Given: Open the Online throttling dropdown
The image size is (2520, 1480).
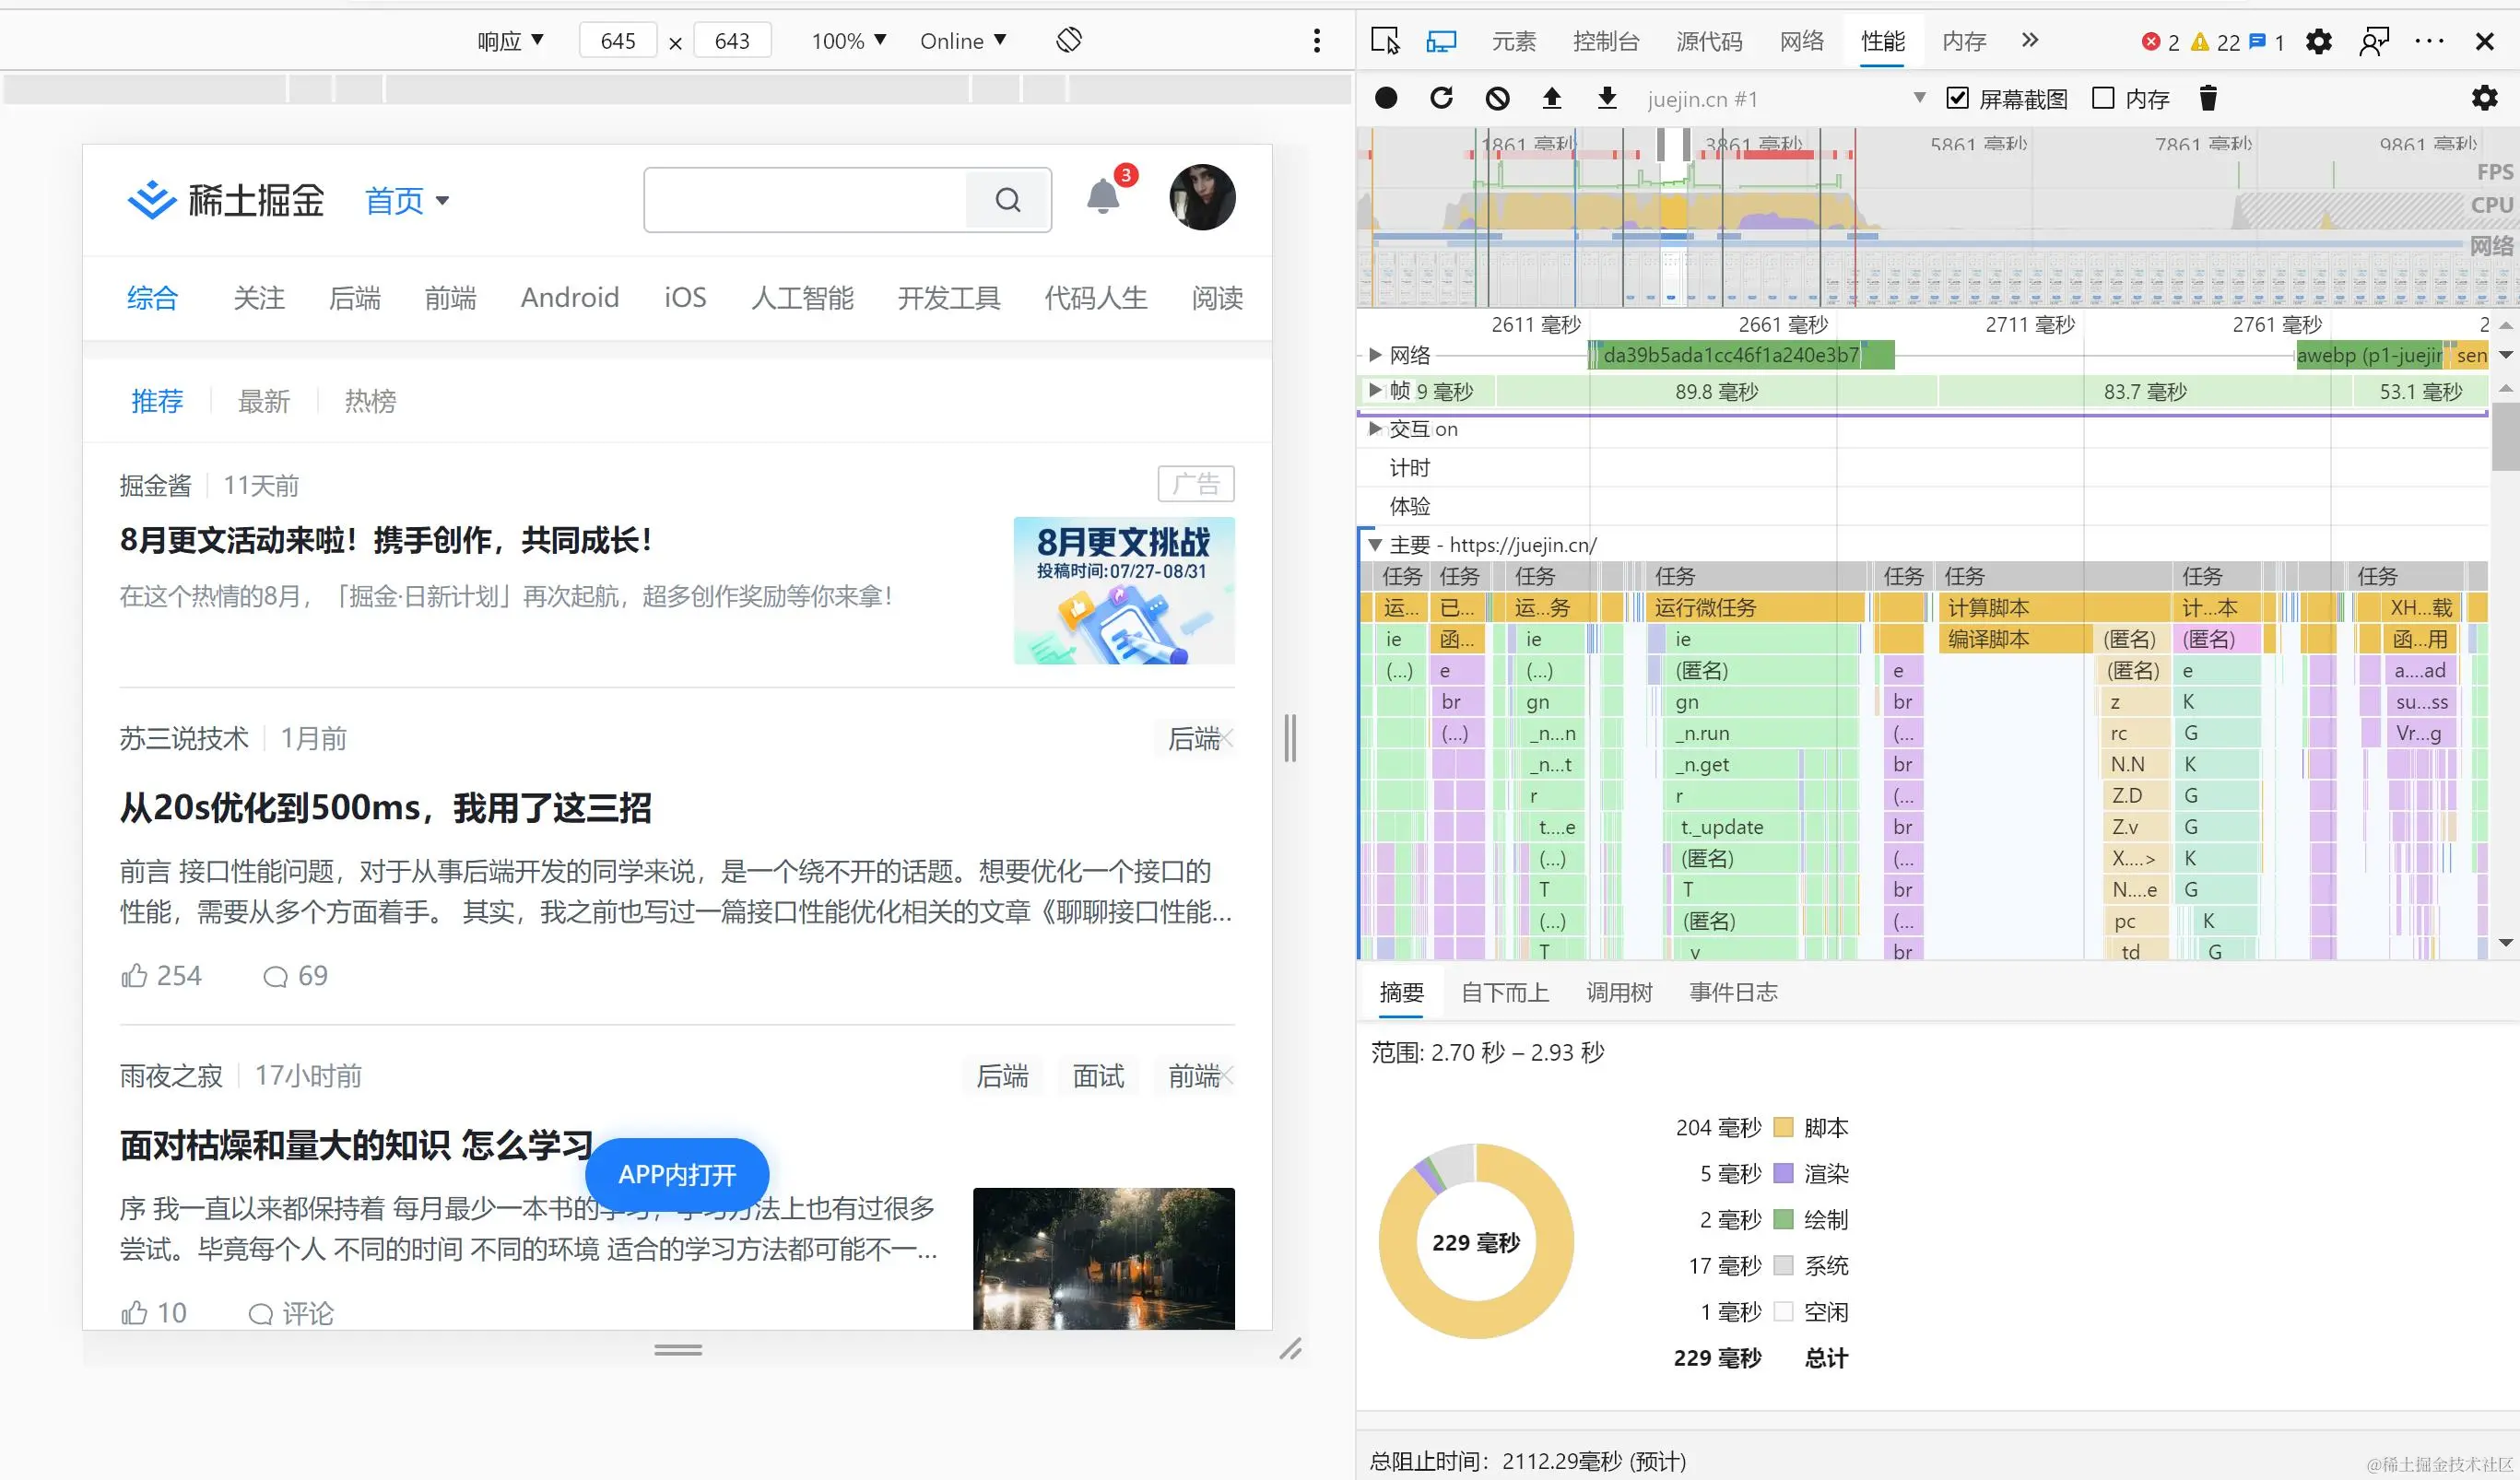Looking at the screenshot, I should pyautogui.click(x=962, y=41).
